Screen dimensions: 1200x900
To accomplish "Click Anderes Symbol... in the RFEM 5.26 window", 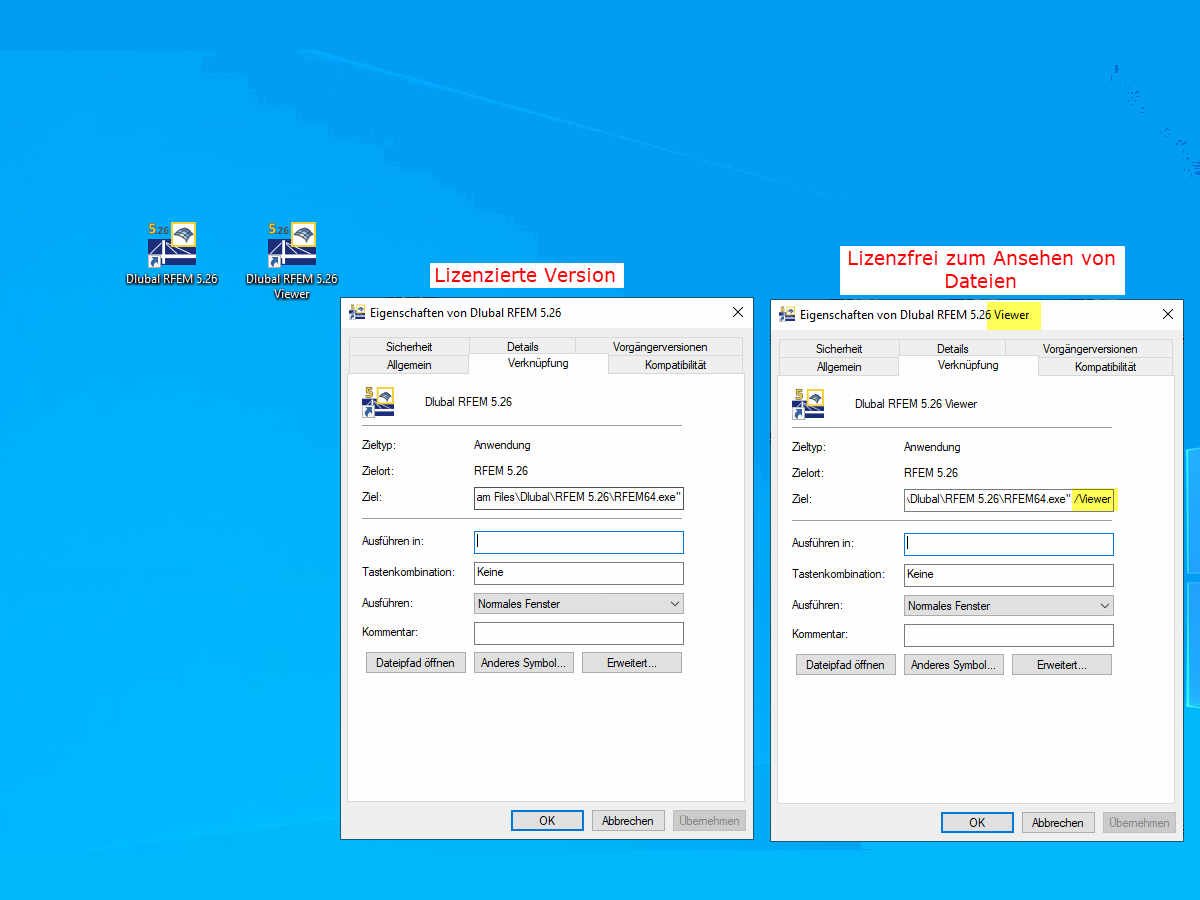I will (x=524, y=663).
